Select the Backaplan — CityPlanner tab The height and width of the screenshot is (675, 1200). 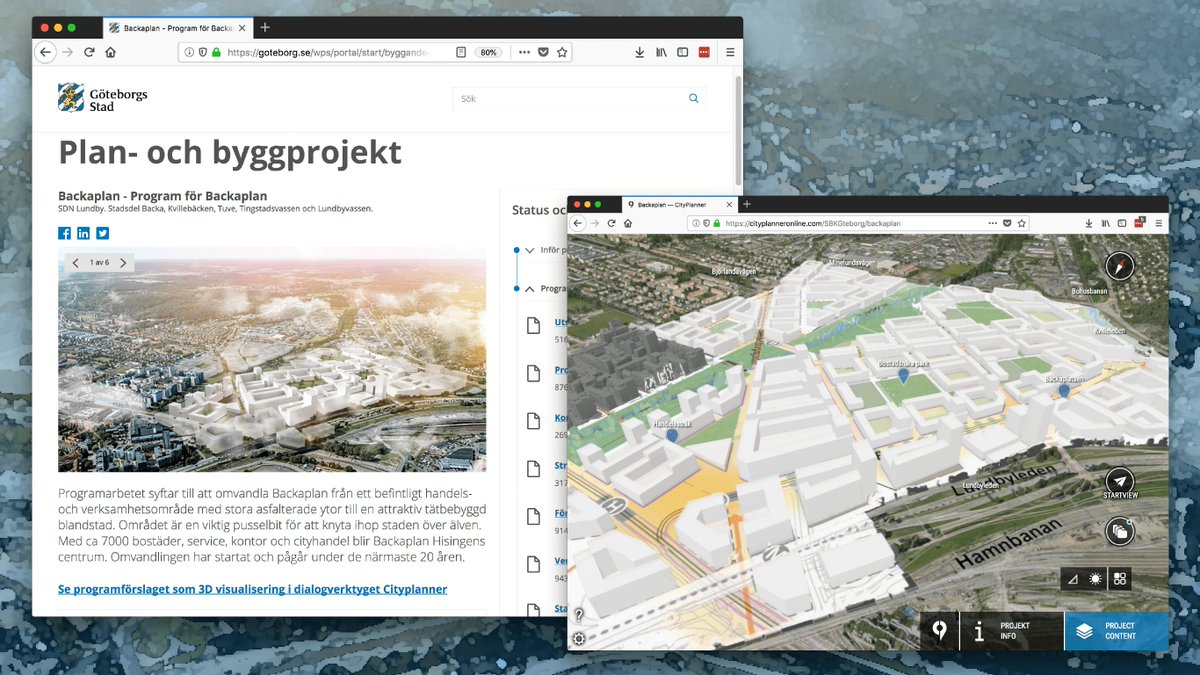click(x=680, y=204)
